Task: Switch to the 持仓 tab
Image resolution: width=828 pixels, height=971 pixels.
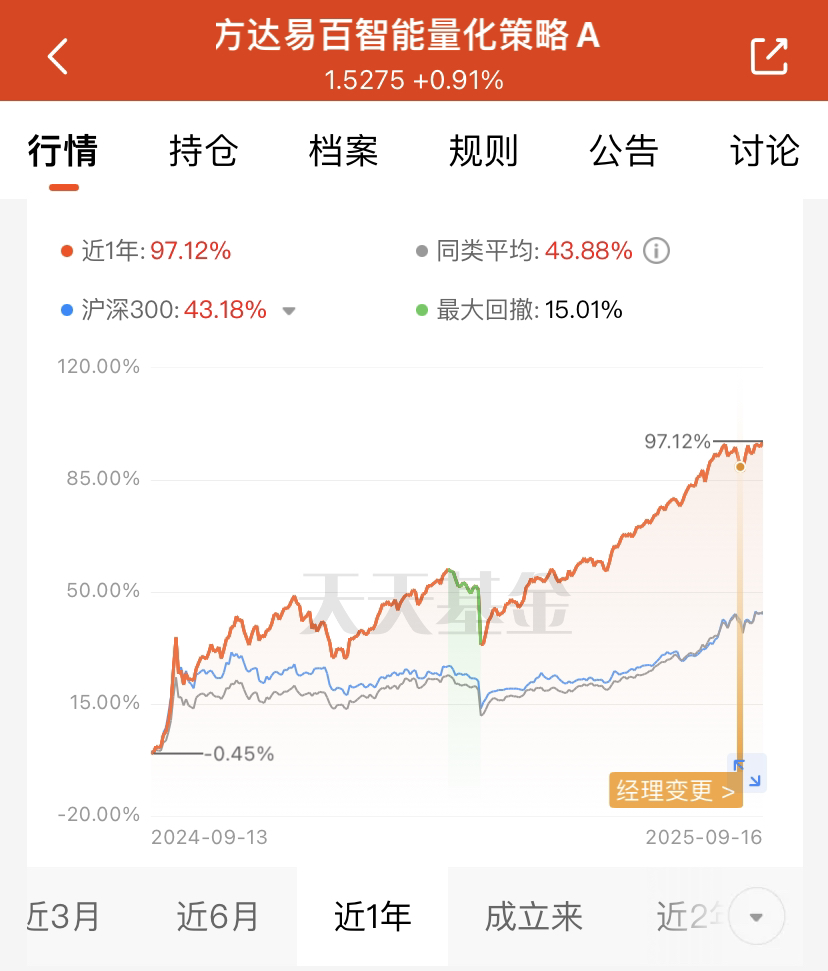Action: pos(204,150)
